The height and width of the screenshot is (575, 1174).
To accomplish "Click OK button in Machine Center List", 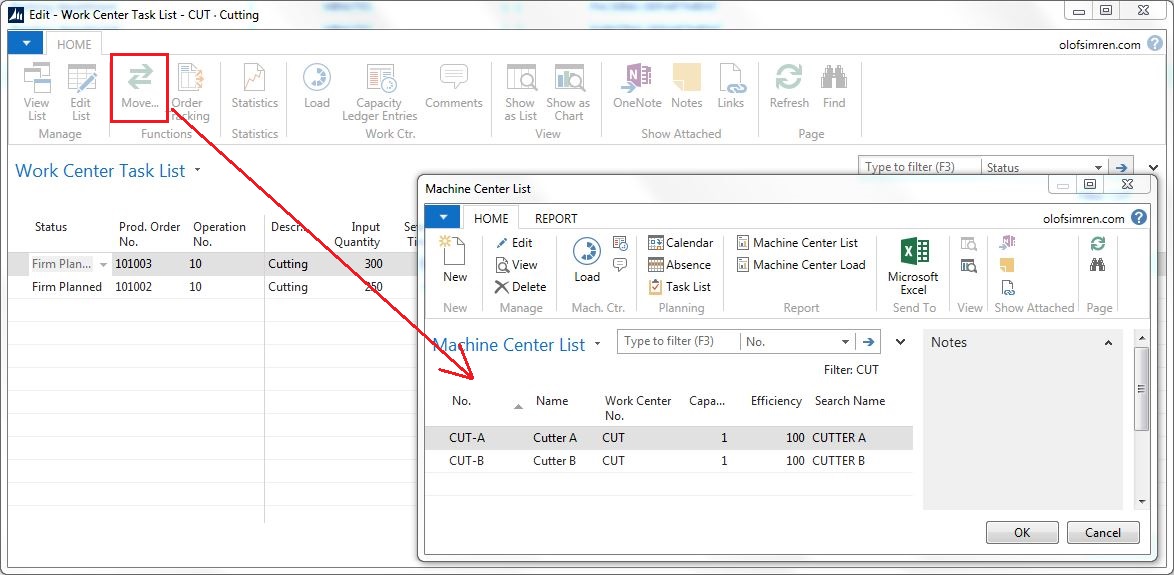I will [x=1022, y=532].
